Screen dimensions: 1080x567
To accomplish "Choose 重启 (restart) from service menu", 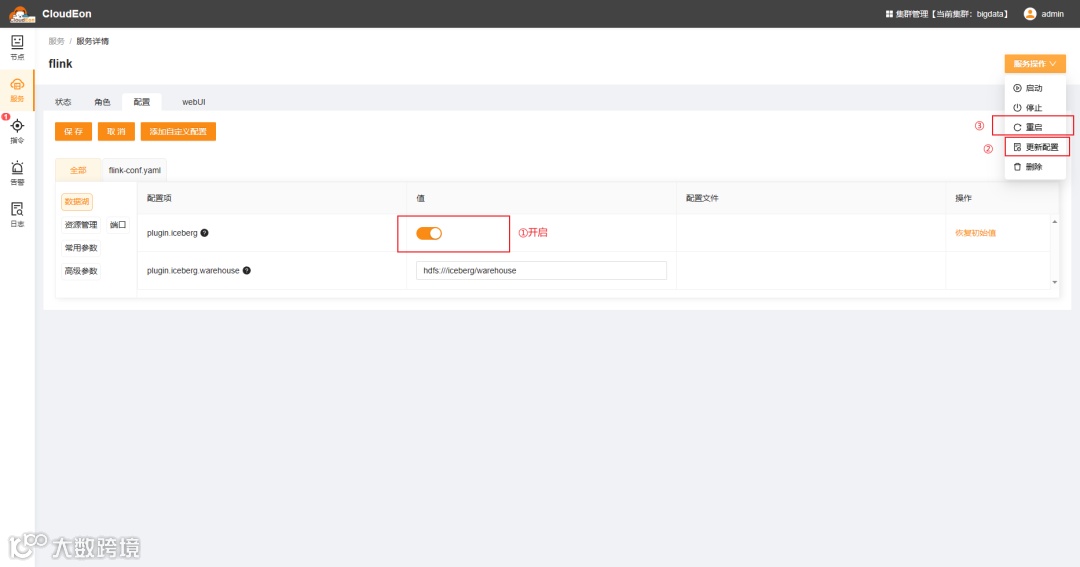I will pos(1035,127).
